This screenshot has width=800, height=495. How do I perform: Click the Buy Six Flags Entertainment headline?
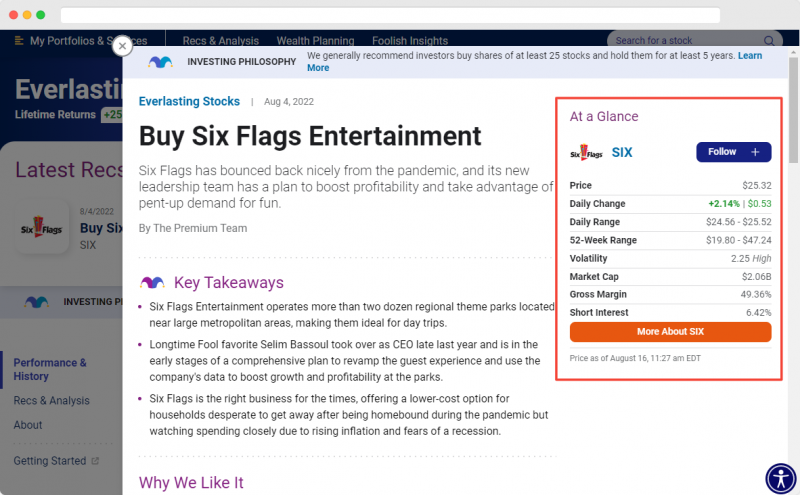[x=310, y=136]
